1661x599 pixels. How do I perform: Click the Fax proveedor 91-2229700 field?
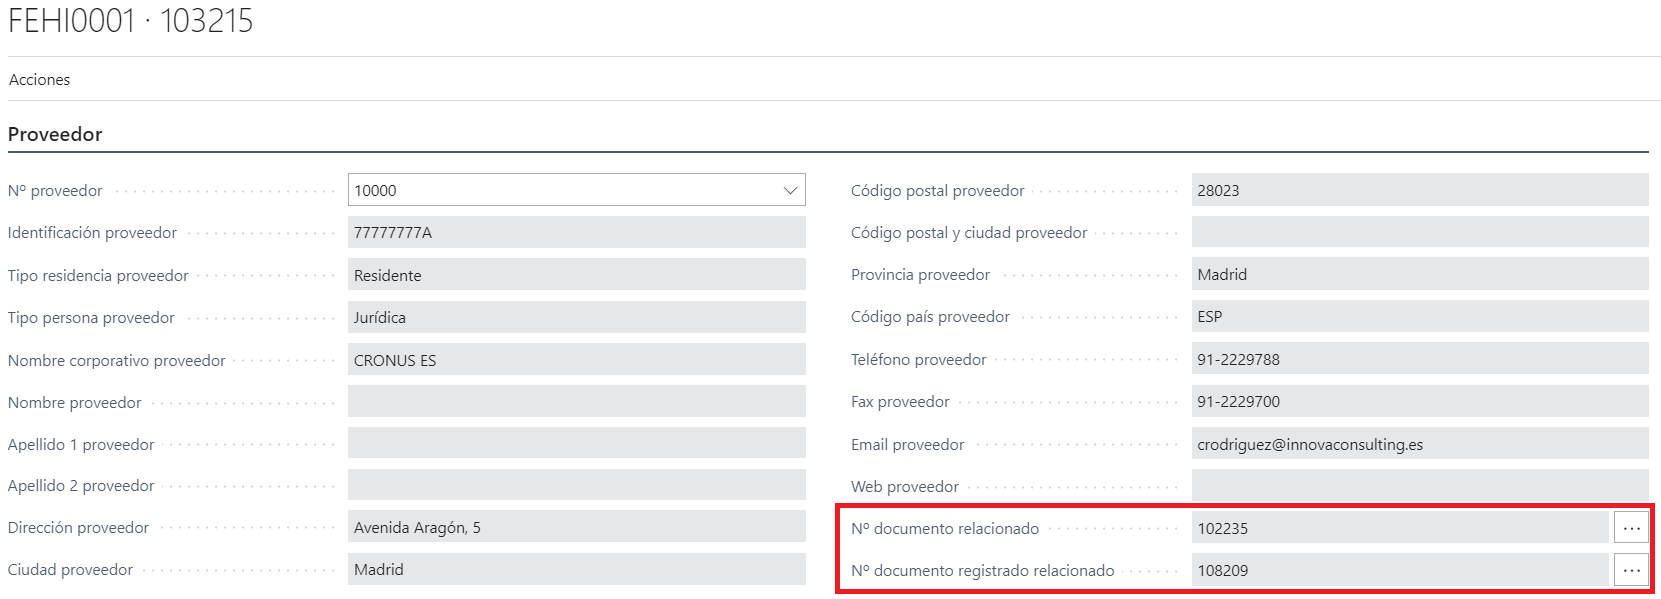[x=1419, y=401]
